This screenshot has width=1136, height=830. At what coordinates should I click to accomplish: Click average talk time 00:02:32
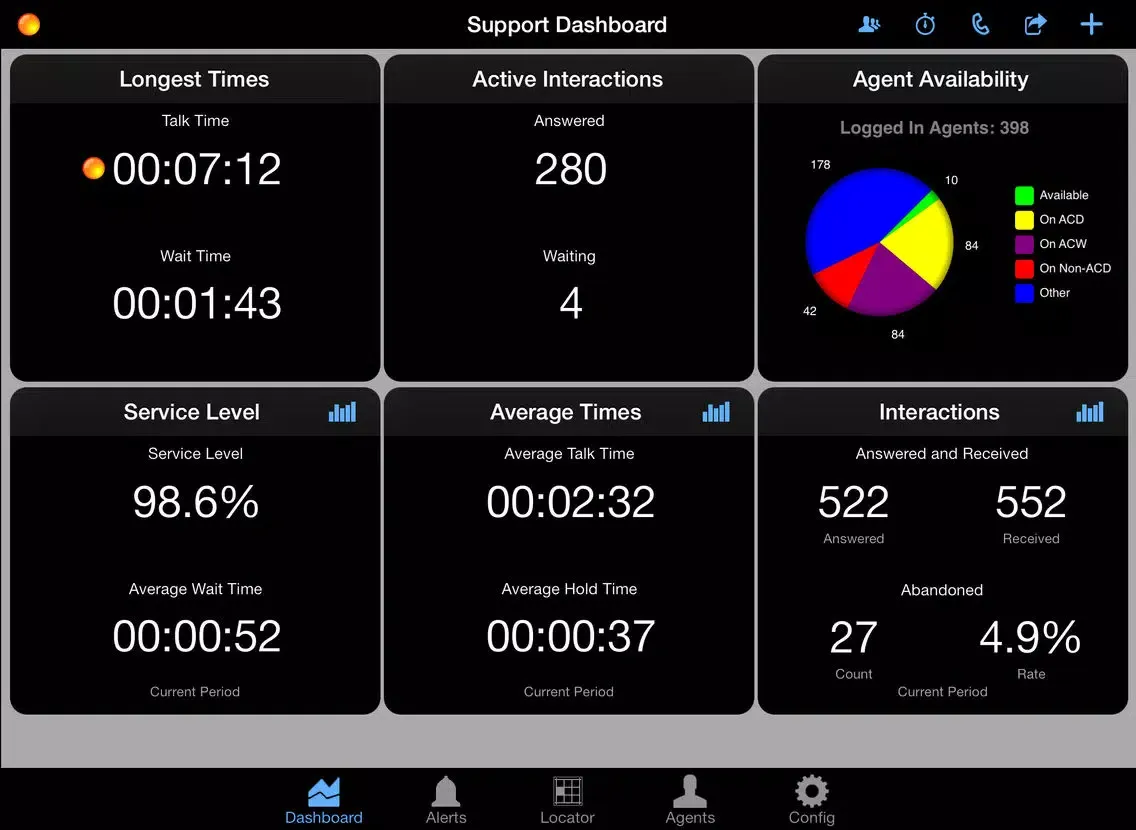(570, 502)
